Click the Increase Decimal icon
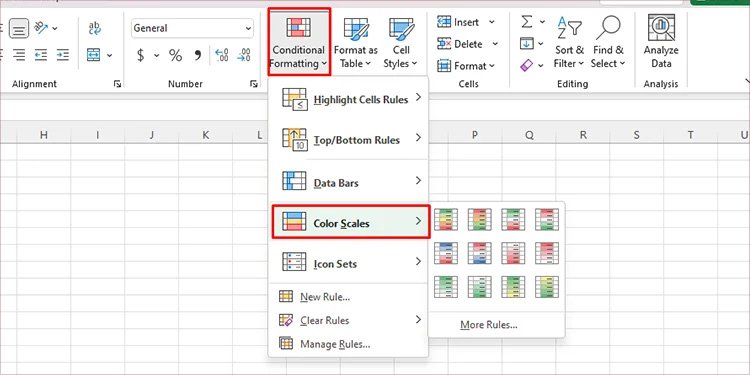Image resolution: width=750 pixels, height=375 pixels. pyautogui.click(x=222, y=55)
